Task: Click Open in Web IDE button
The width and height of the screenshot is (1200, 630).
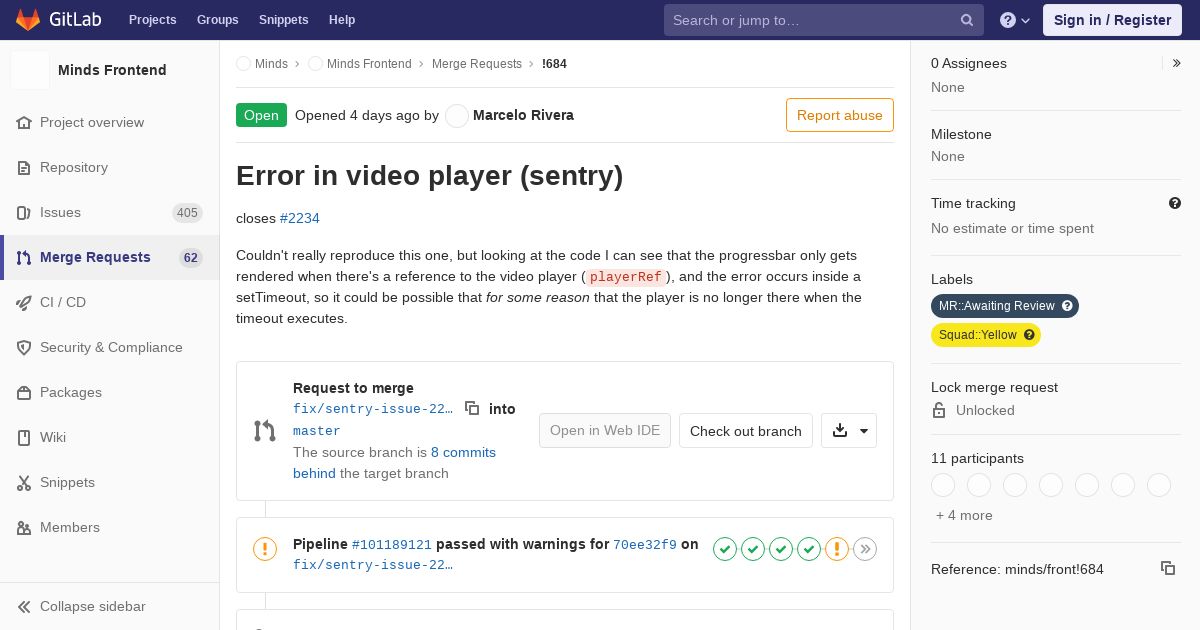Action: (x=605, y=431)
